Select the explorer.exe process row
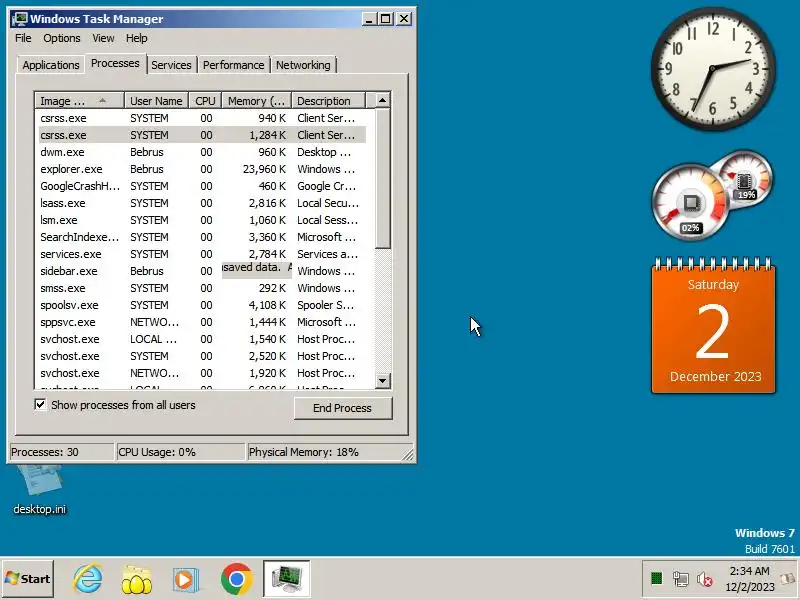Screen dimensions: 800x600 tap(201, 169)
